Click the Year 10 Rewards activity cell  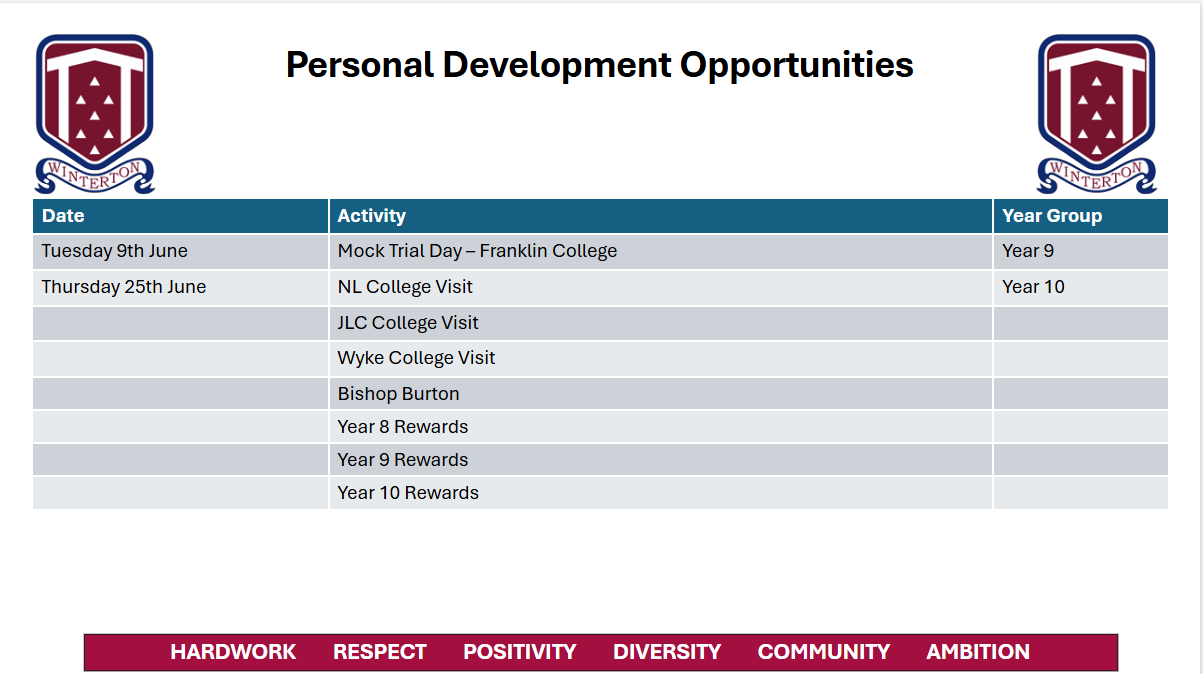click(x=408, y=493)
